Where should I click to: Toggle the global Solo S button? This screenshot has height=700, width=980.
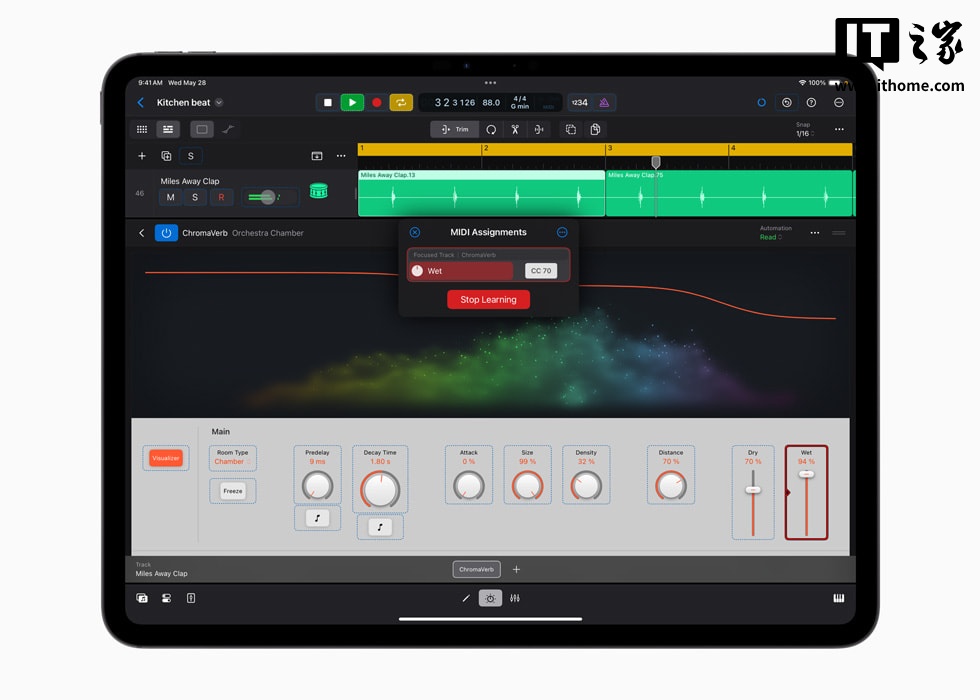coord(191,156)
